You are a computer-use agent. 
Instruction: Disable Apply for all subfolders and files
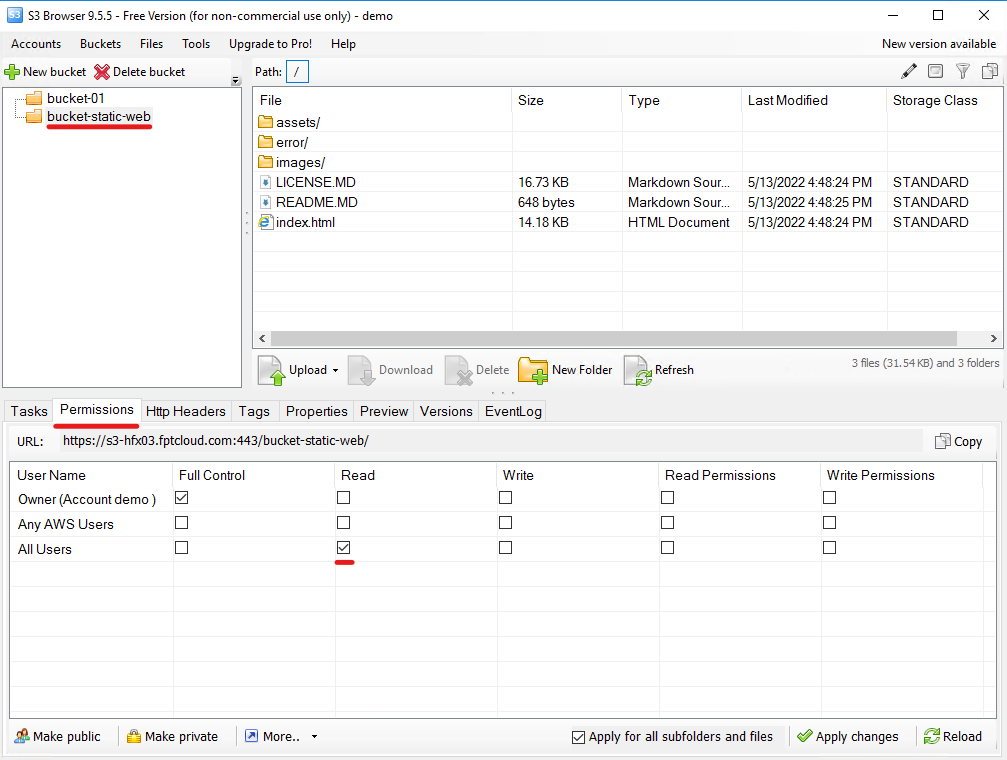[578, 736]
